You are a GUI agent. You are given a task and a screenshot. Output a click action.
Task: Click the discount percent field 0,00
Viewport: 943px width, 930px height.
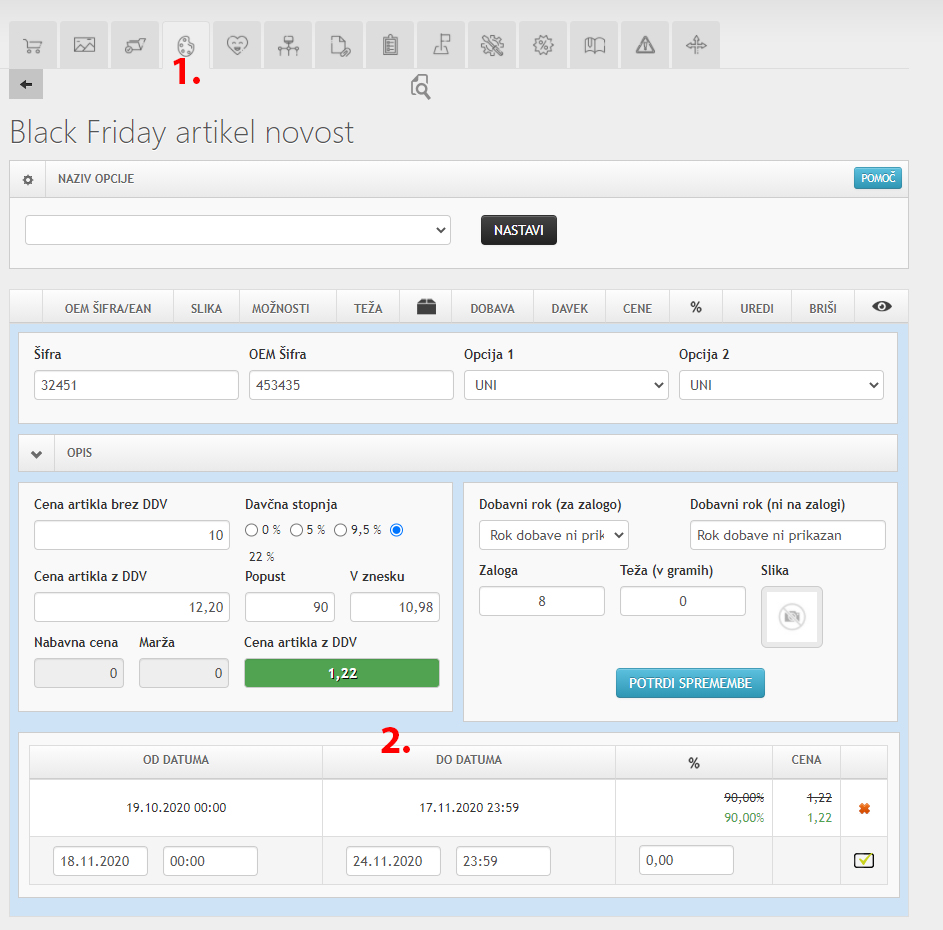click(686, 860)
